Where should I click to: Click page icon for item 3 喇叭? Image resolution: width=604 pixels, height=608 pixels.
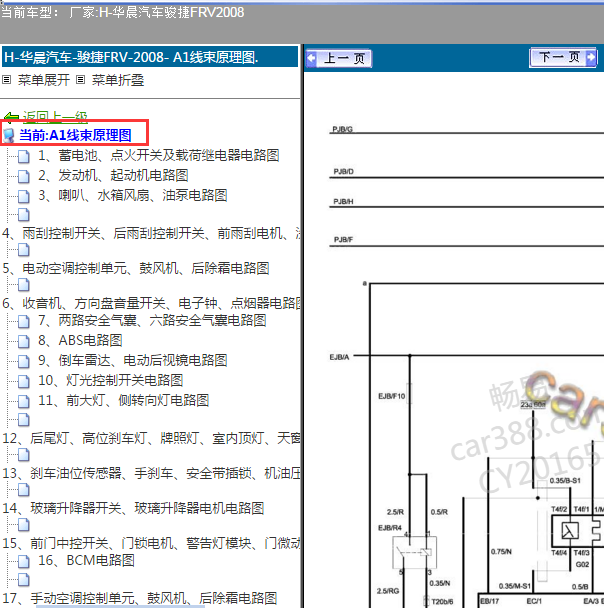tap(24, 196)
